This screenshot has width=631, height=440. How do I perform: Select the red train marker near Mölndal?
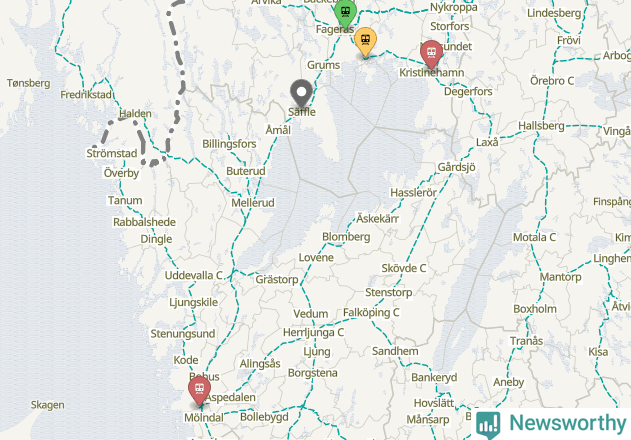pyautogui.click(x=199, y=390)
